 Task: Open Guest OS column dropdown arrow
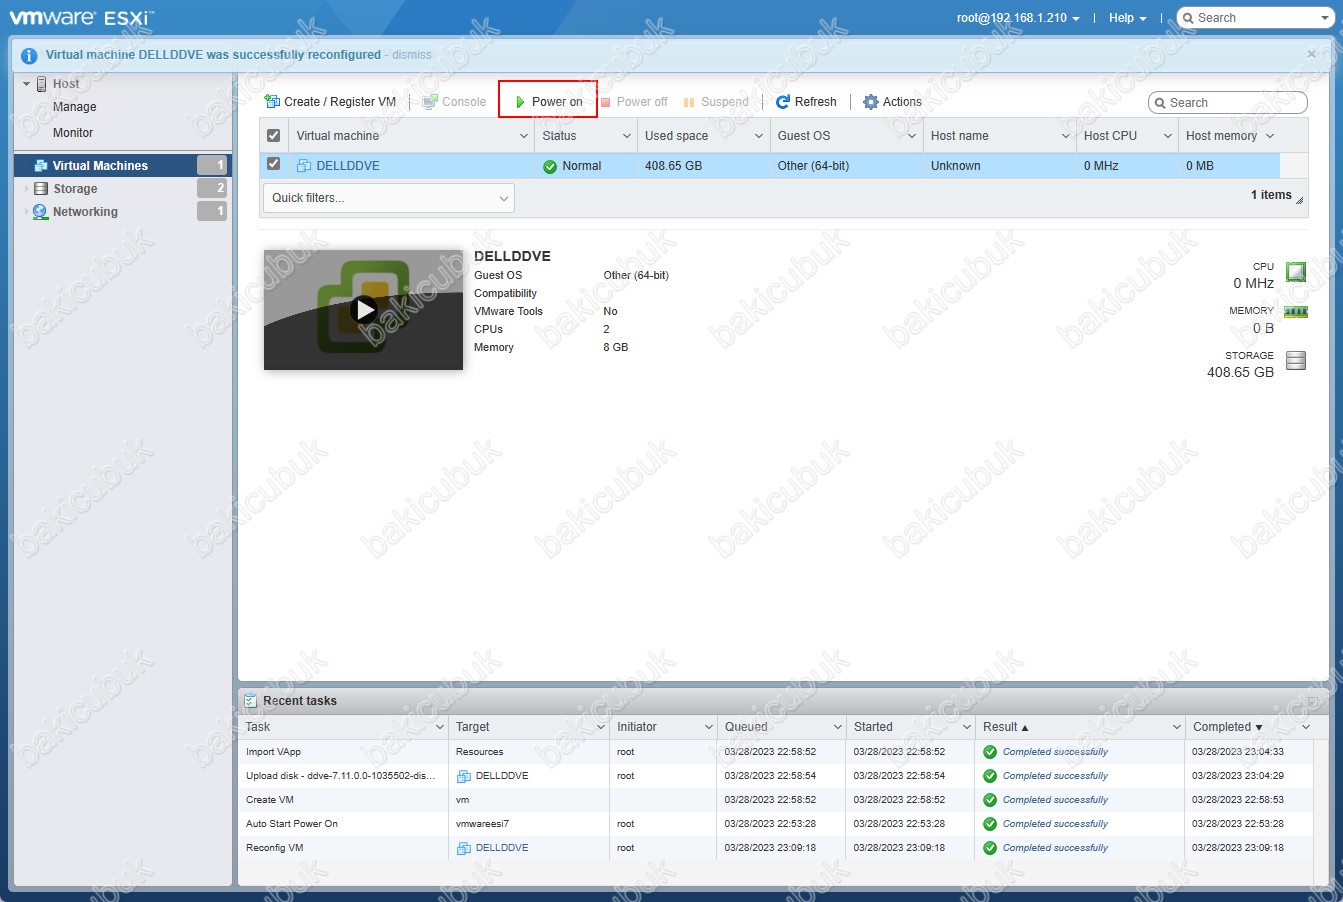912,136
